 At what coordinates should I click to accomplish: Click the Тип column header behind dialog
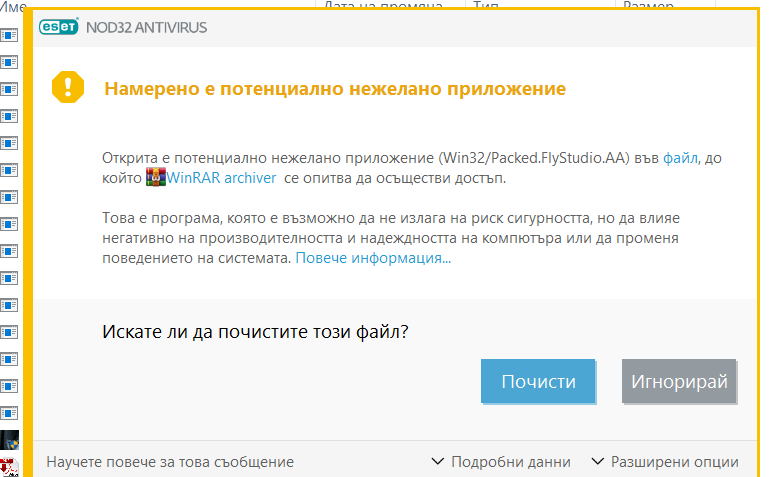(486, 5)
